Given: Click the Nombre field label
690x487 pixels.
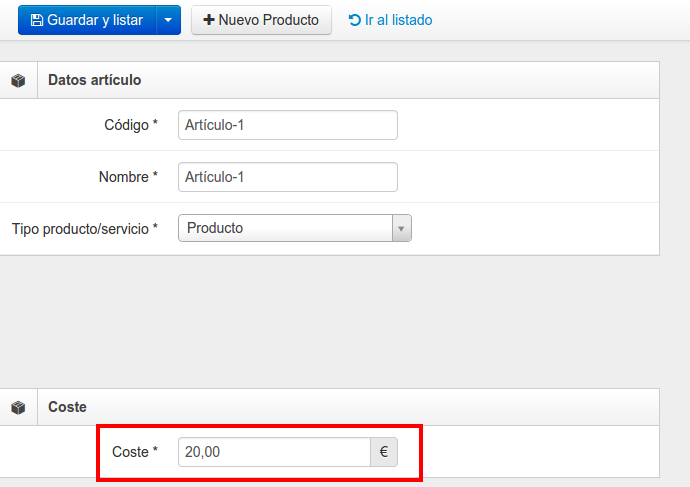Looking at the screenshot, I should [128, 177].
